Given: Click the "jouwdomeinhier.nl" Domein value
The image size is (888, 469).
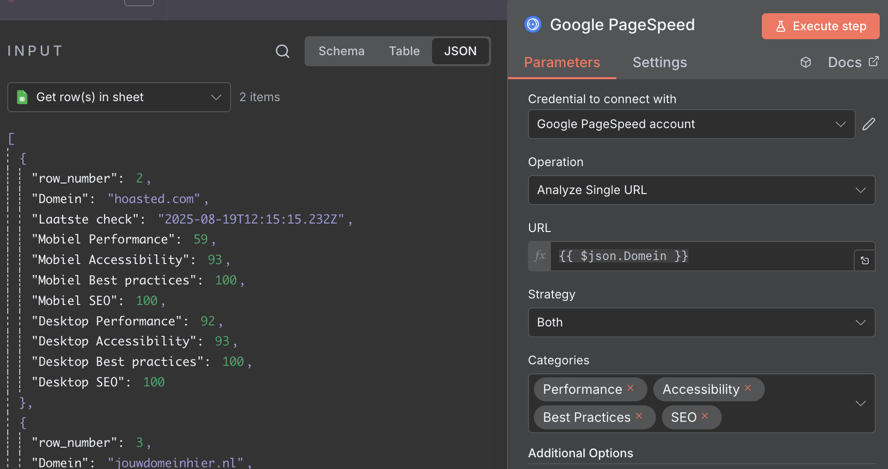Looking at the screenshot, I should pyautogui.click(x=176, y=463).
